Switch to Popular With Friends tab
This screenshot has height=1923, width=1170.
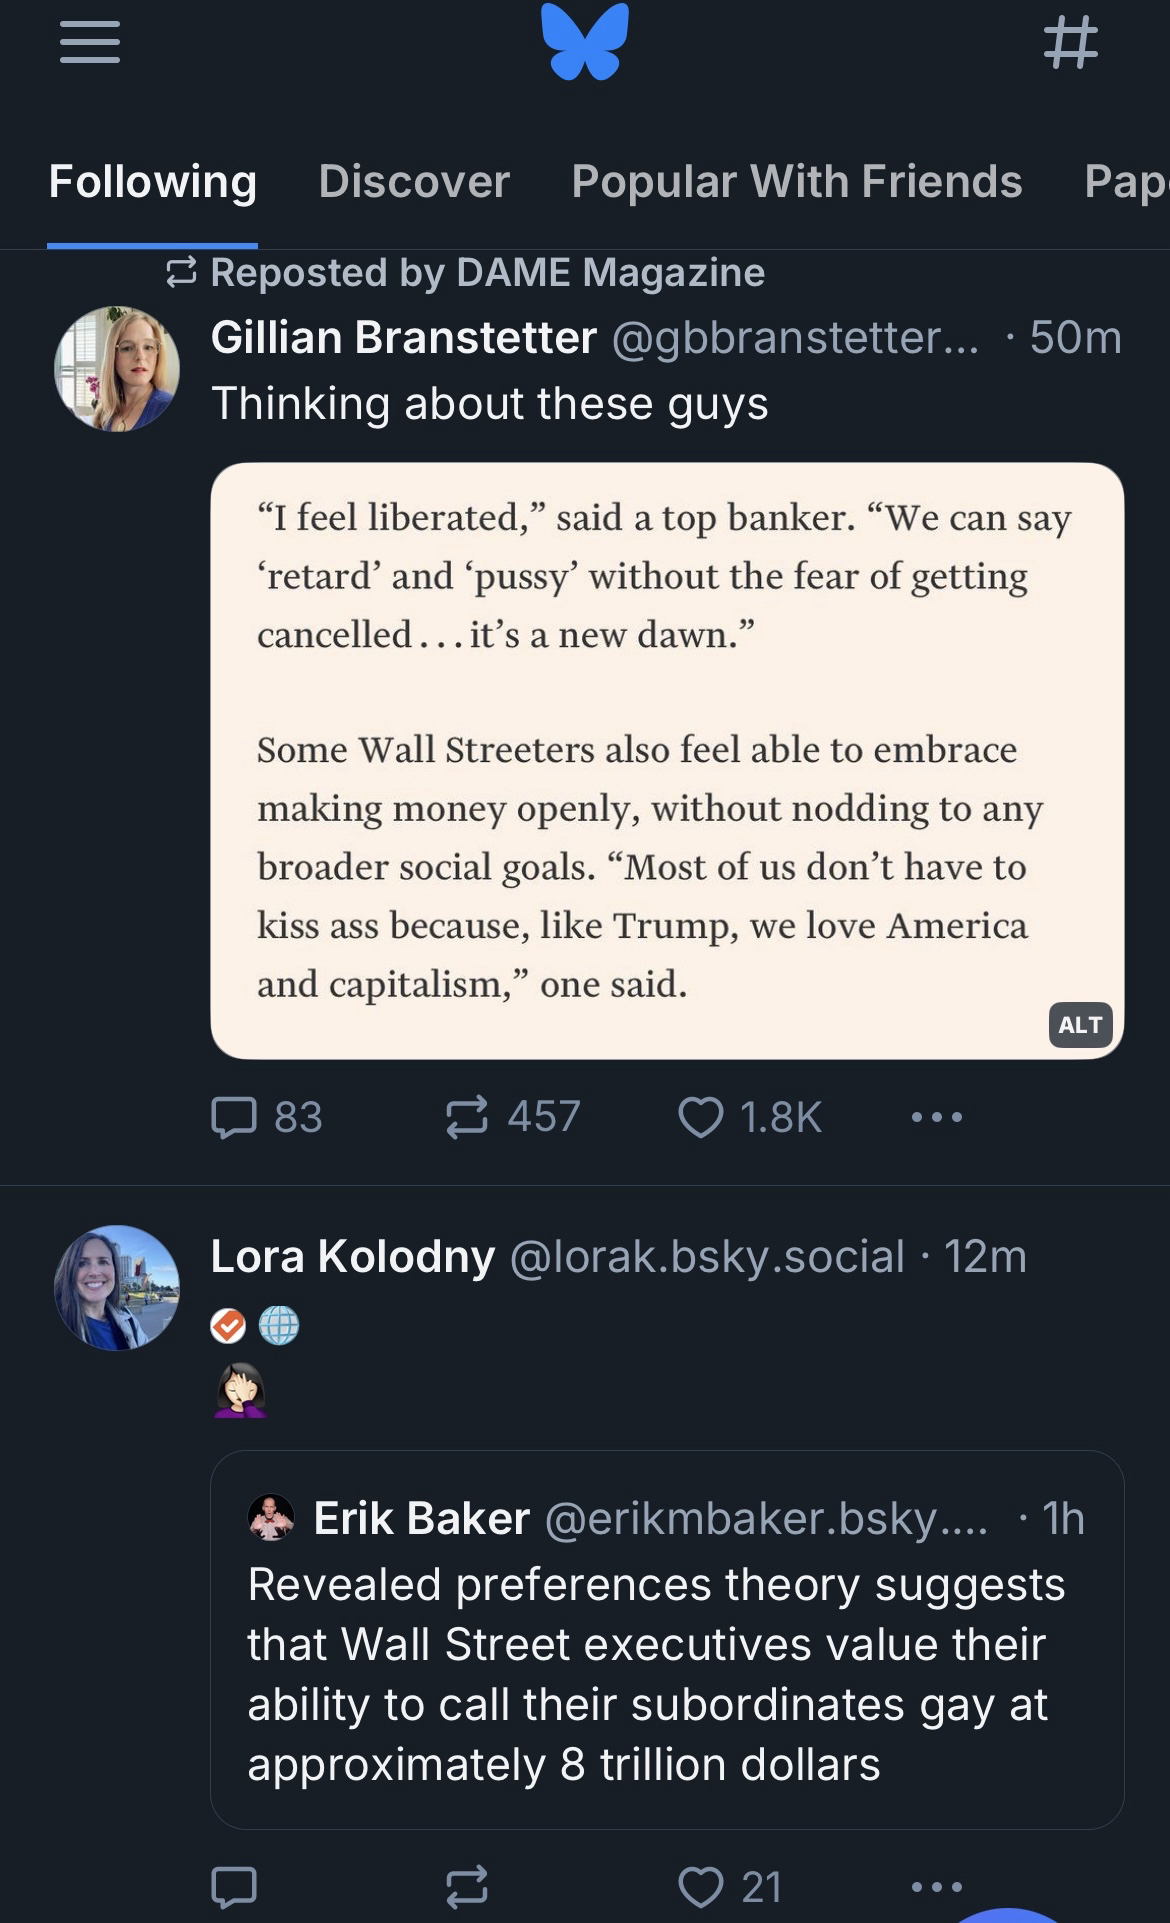point(797,182)
